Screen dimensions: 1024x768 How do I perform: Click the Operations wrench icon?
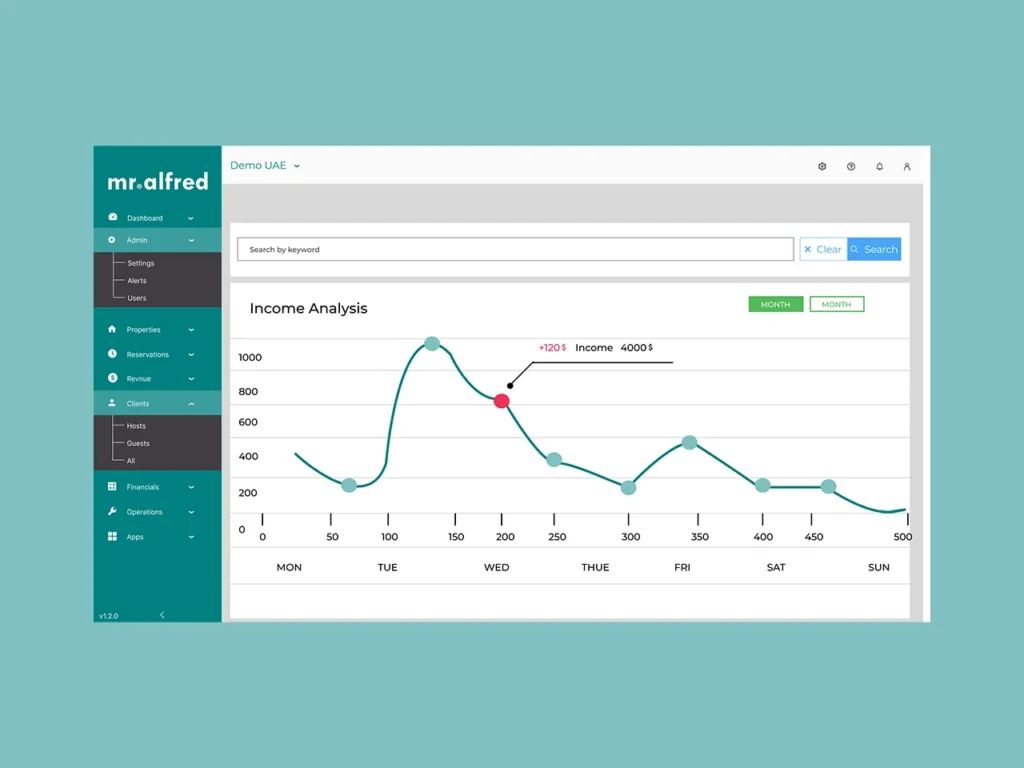pos(112,512)
